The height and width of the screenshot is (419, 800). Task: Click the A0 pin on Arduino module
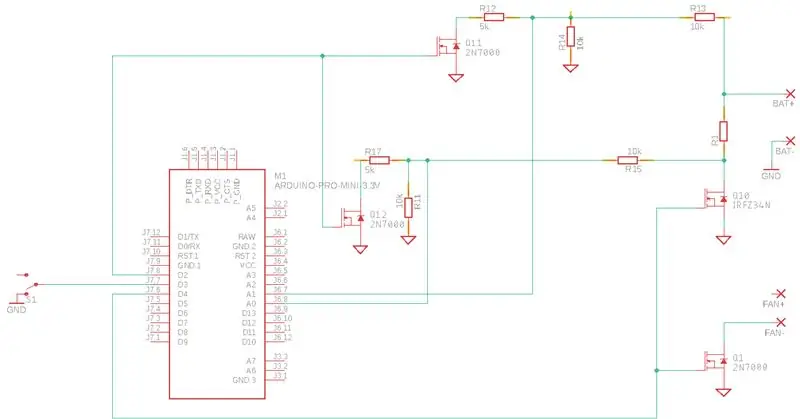(251, 304)
